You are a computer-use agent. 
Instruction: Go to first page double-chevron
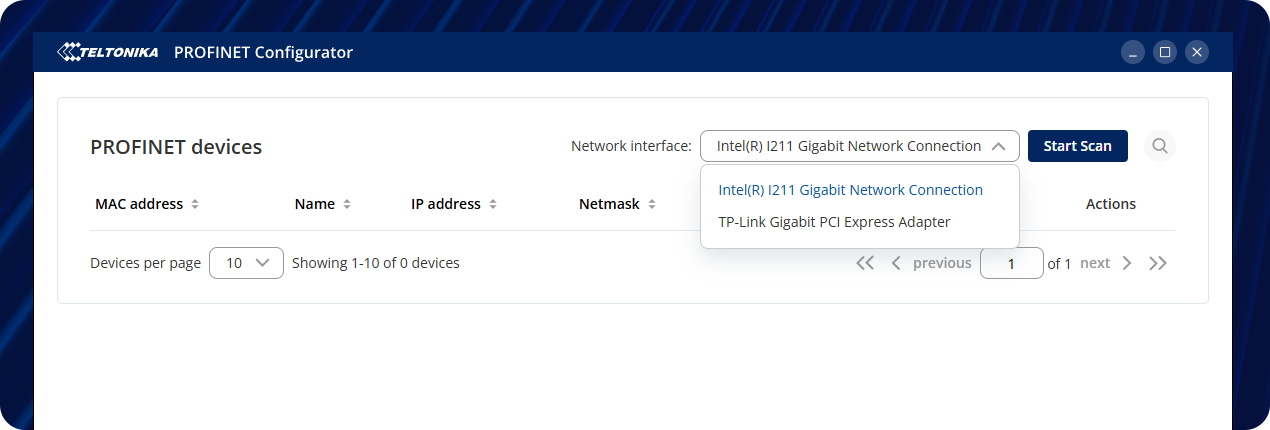865,263
